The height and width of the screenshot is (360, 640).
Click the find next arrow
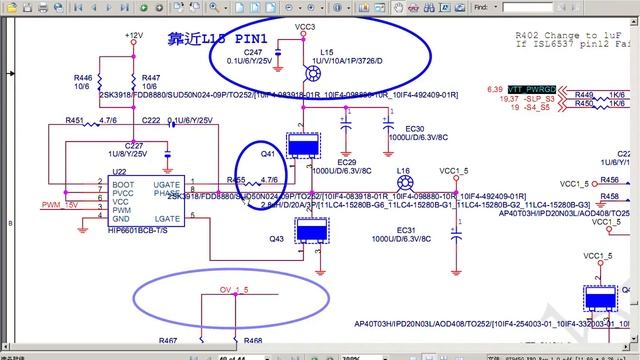pyautogui.click(x=573, y=7)
